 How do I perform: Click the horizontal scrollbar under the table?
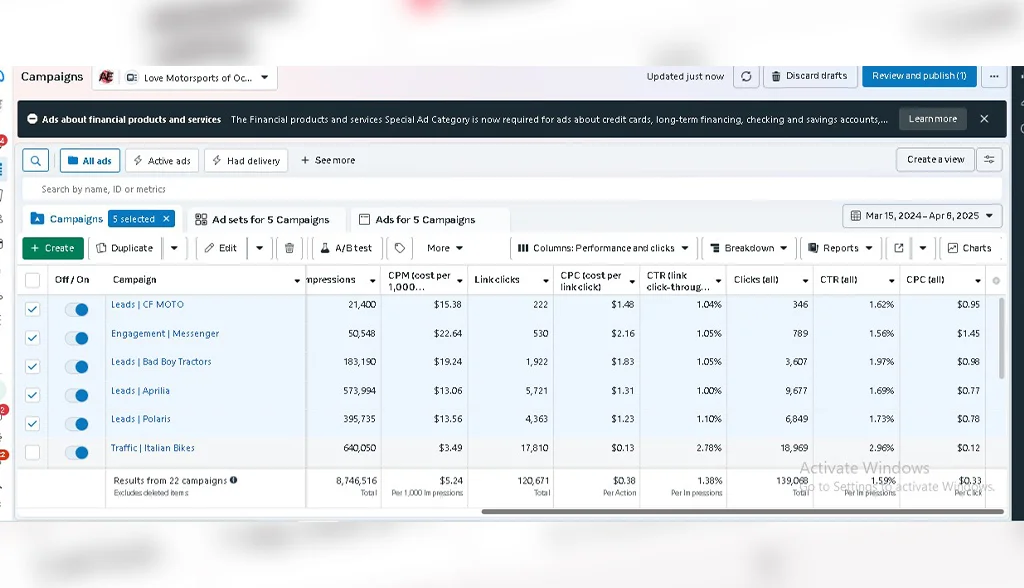pyautogui.click(x=740, y=512)
